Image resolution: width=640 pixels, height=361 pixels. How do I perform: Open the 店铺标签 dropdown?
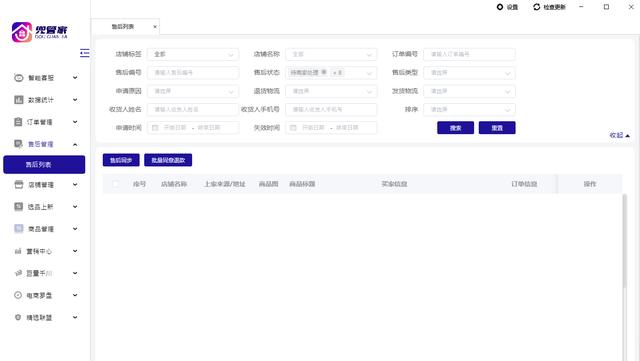point(193,54)
